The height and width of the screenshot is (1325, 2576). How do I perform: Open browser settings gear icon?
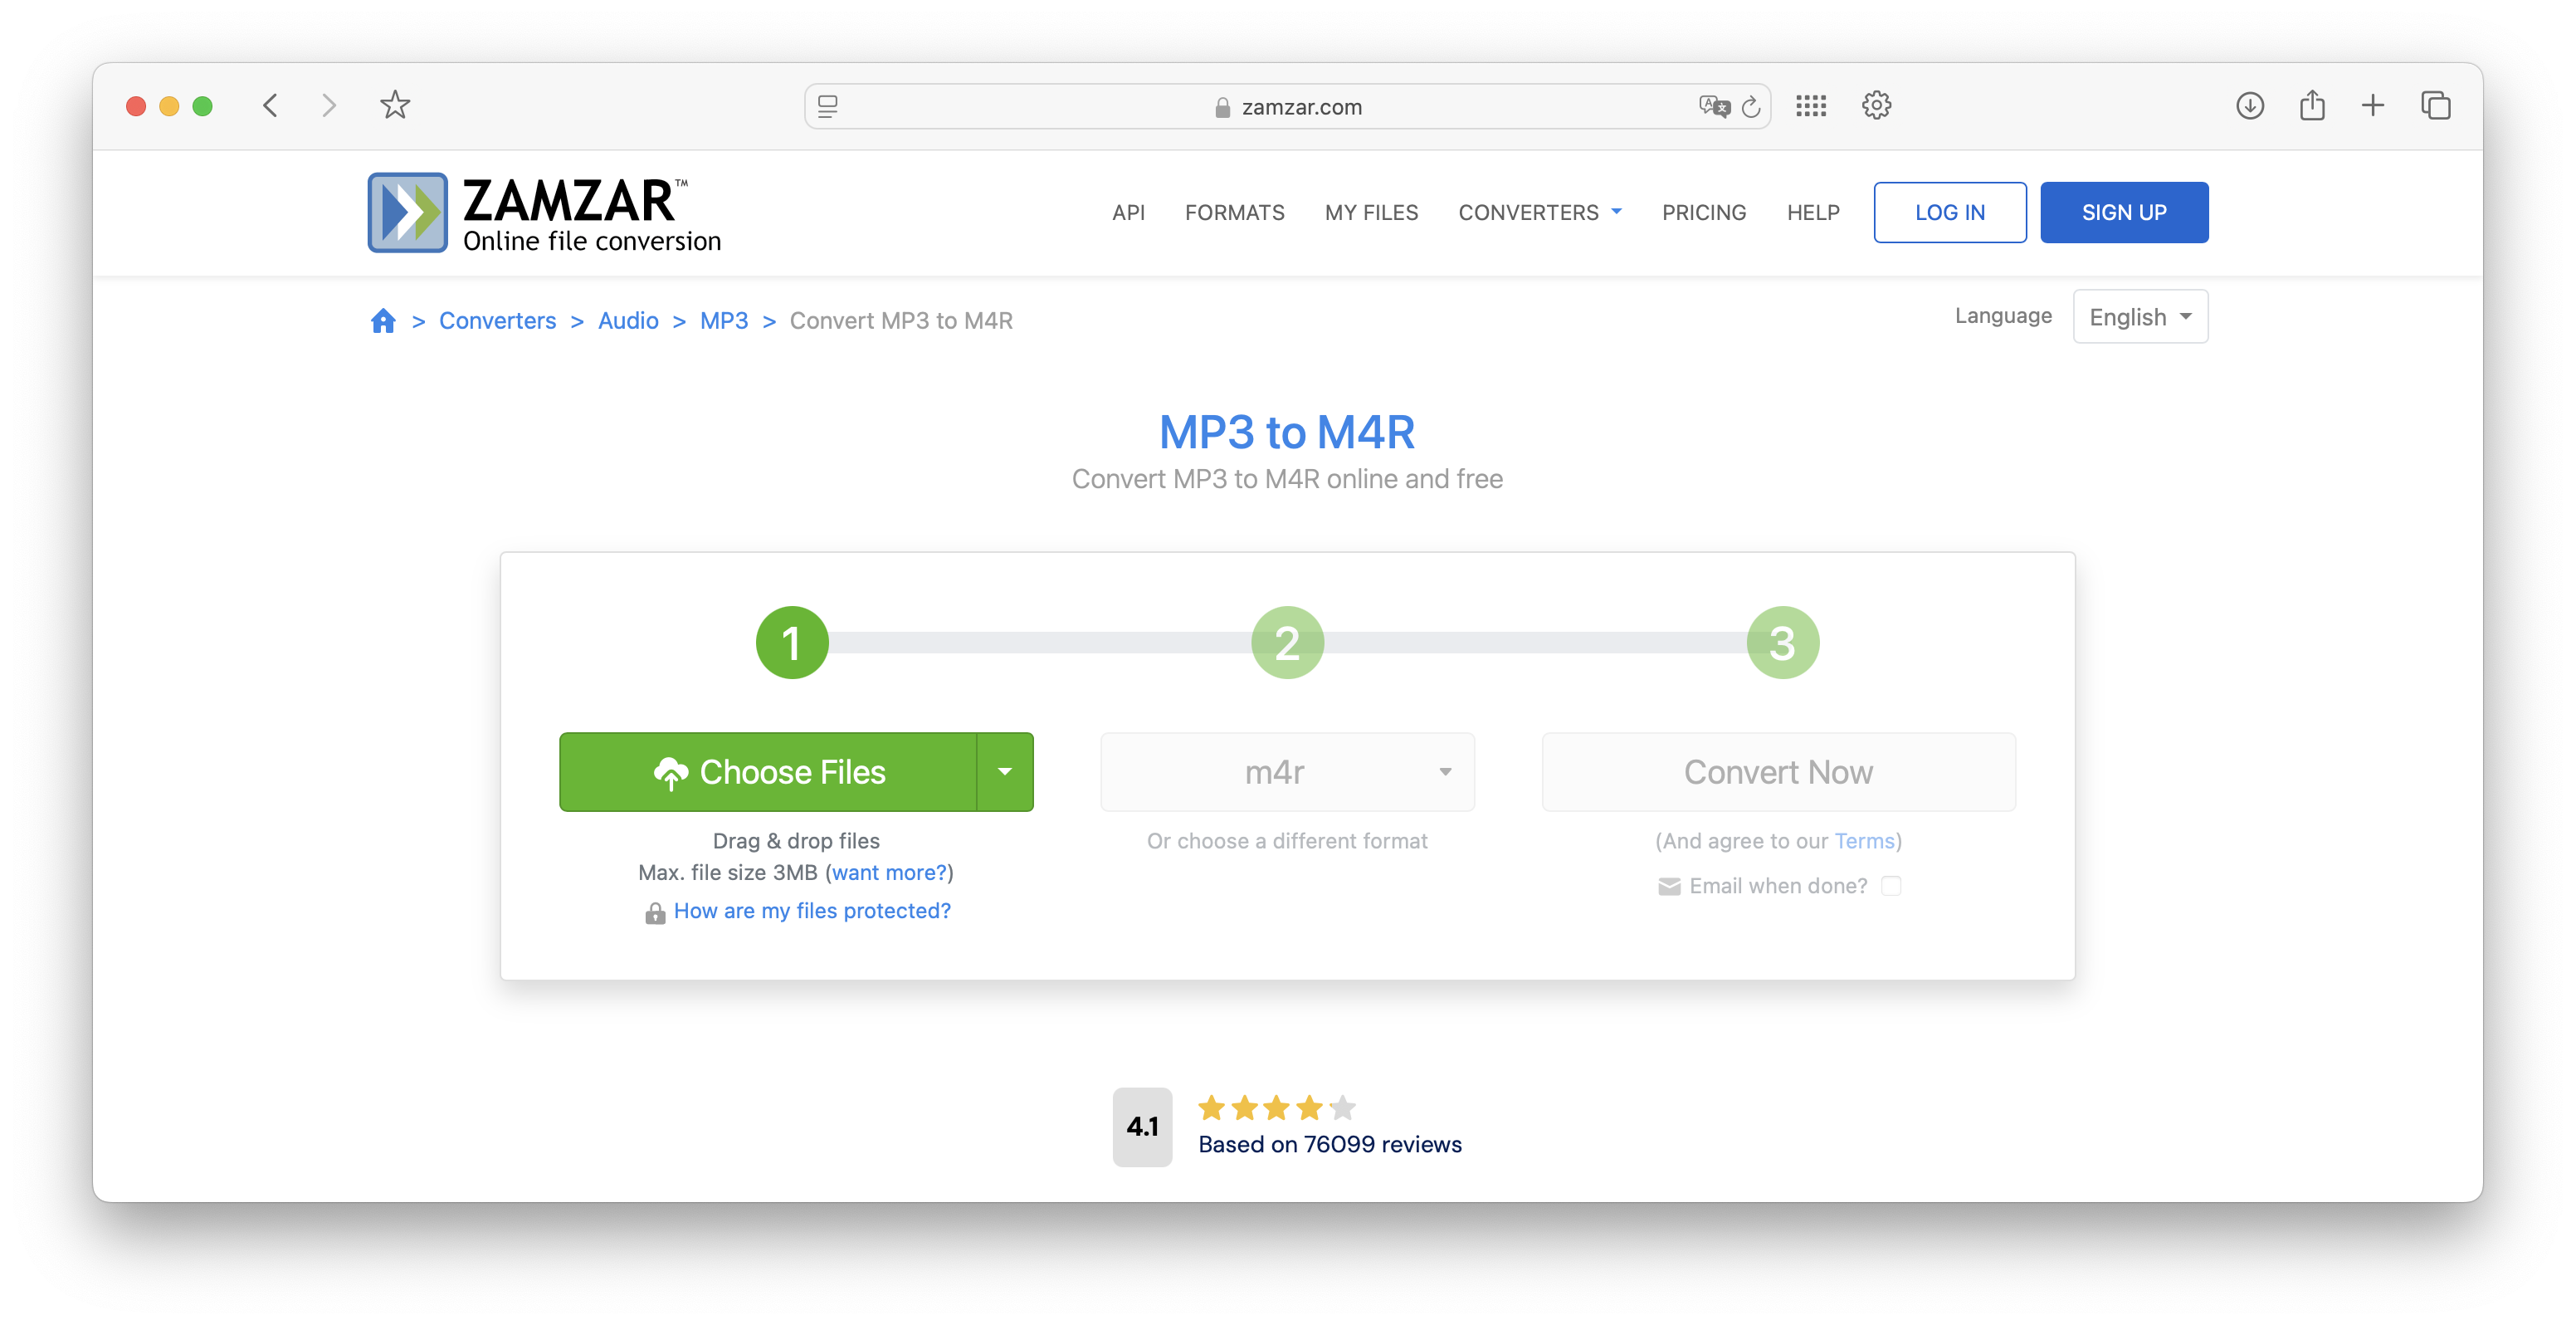point(1876,105)
